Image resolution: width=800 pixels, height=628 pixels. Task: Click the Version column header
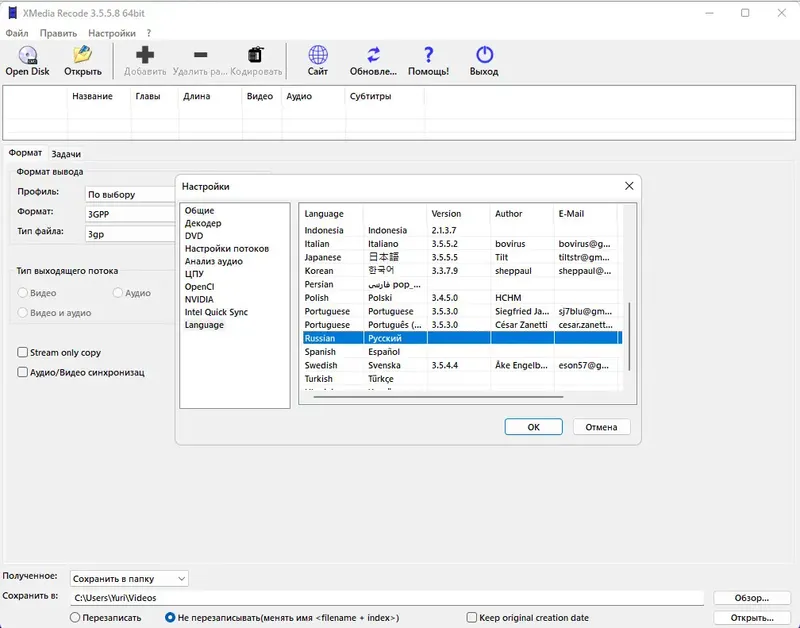click(x=458, y=214)
